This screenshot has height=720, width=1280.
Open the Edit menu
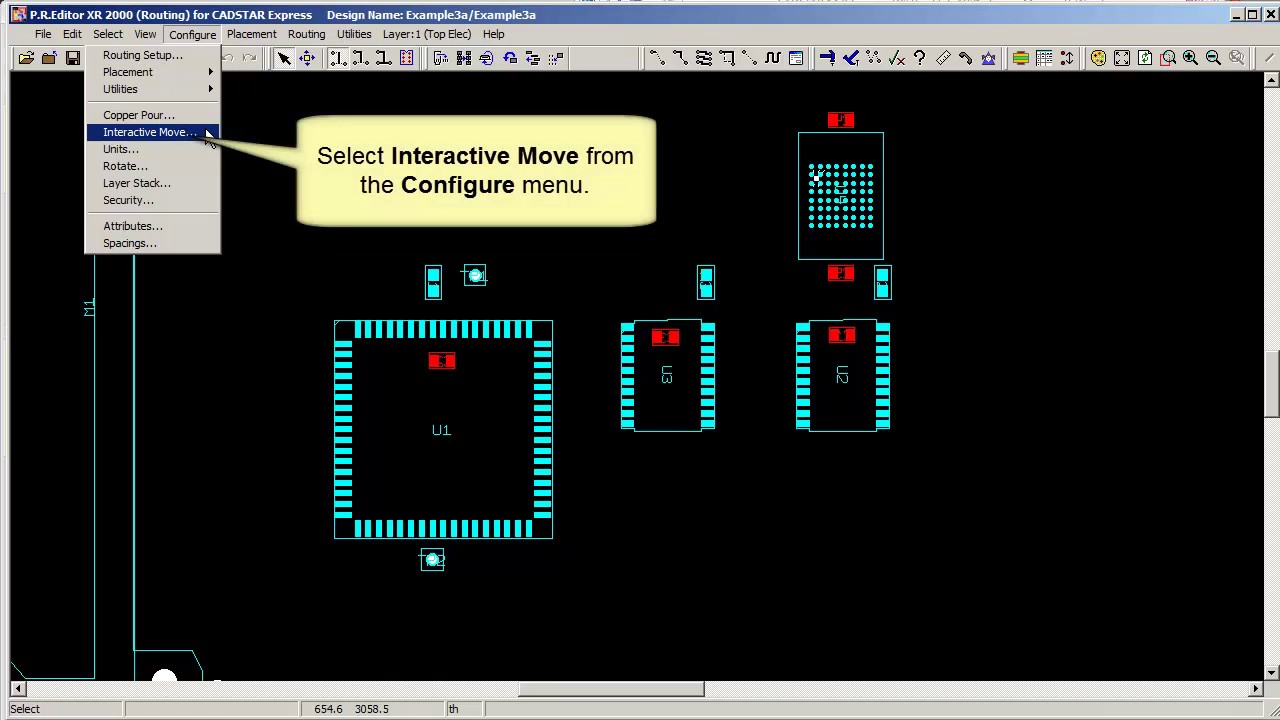72,34
